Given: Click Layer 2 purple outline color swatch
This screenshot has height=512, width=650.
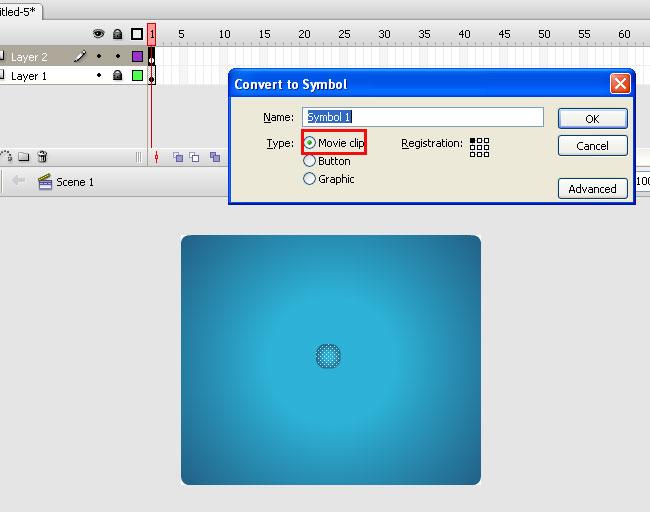Looking at the screenshot, I should [137, 56].
